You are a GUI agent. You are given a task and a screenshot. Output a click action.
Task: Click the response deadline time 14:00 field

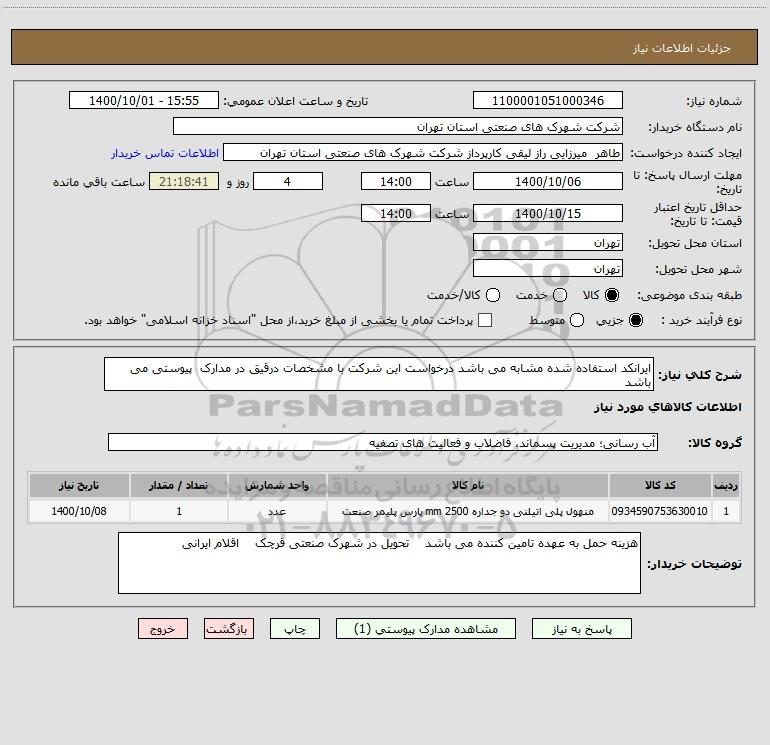click(396, 181)
